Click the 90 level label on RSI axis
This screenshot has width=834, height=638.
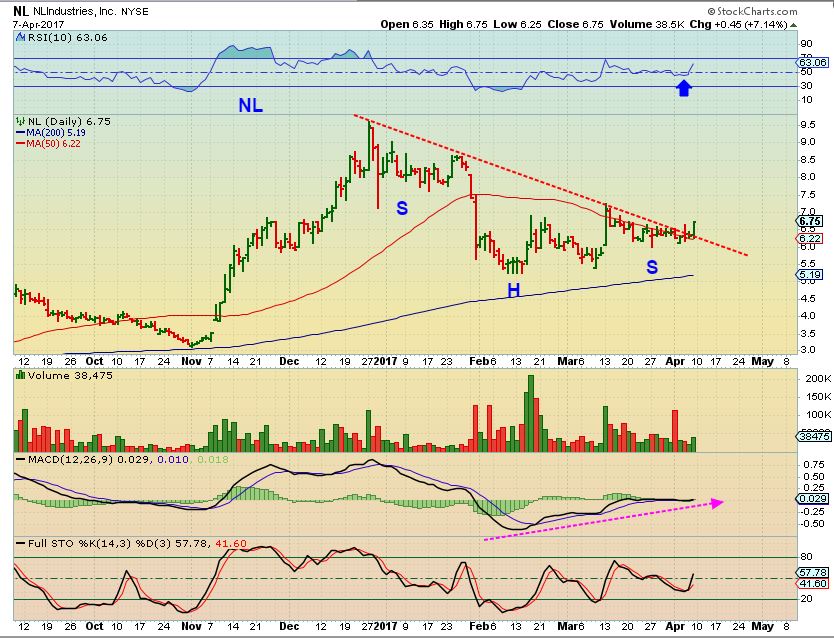tap(806, 44)
